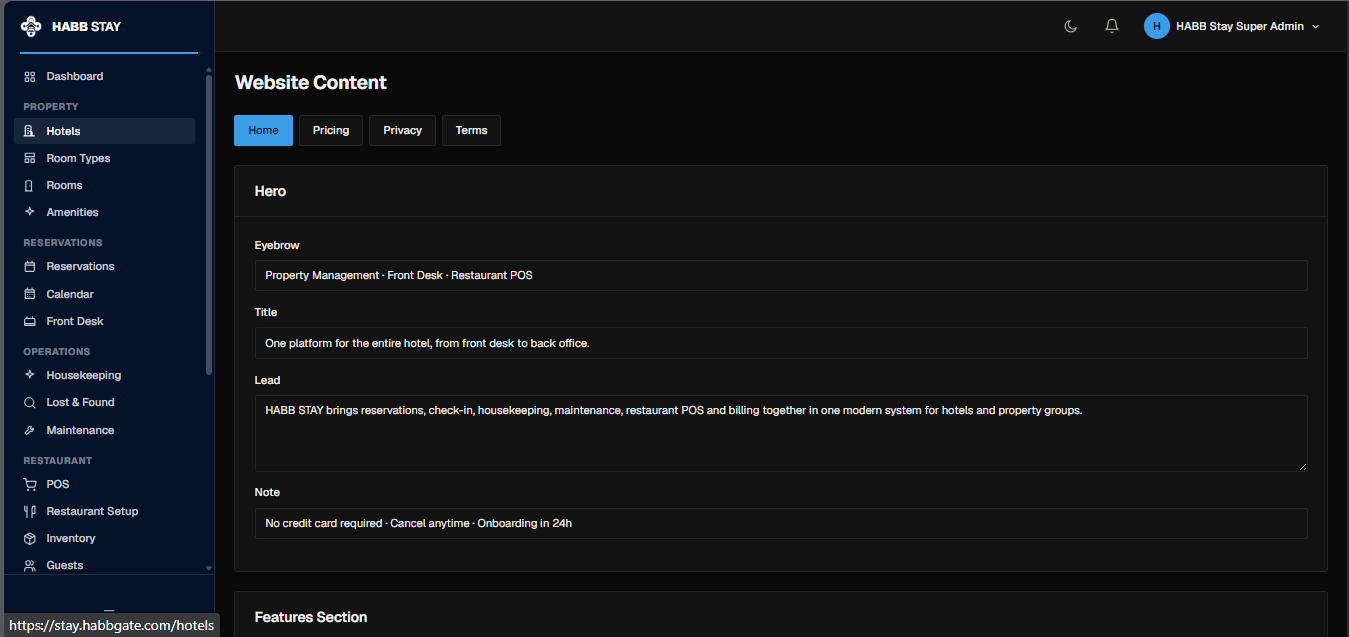Toggle dark mode moon icon

(x=1071, y=26)
